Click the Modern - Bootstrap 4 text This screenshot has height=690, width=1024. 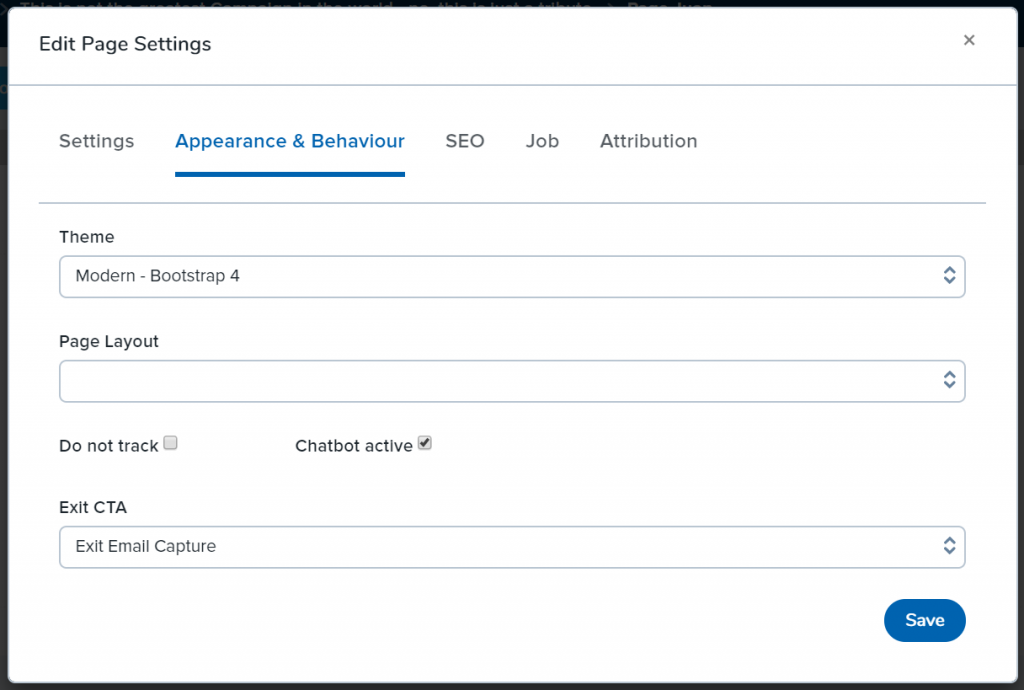tap(157, 275)
